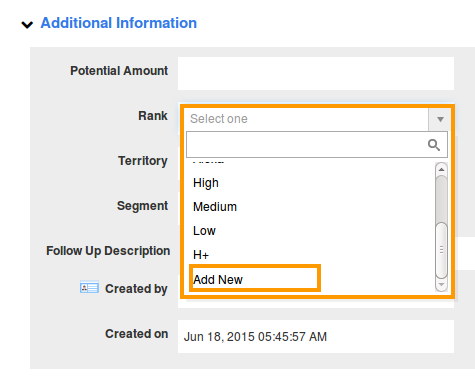Viewport: 475px width, 380px height.
Task: Click the Potential Amount input field
Action: tap(316, 73)
